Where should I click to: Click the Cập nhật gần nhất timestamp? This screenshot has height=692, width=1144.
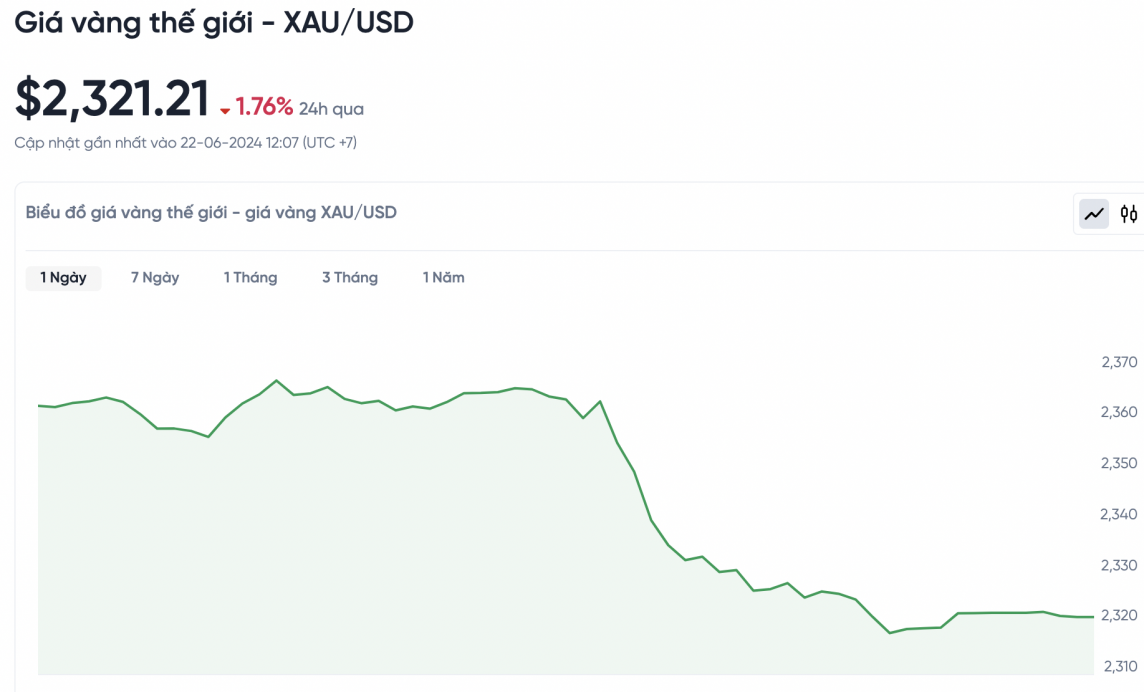(x=185, y=143)
